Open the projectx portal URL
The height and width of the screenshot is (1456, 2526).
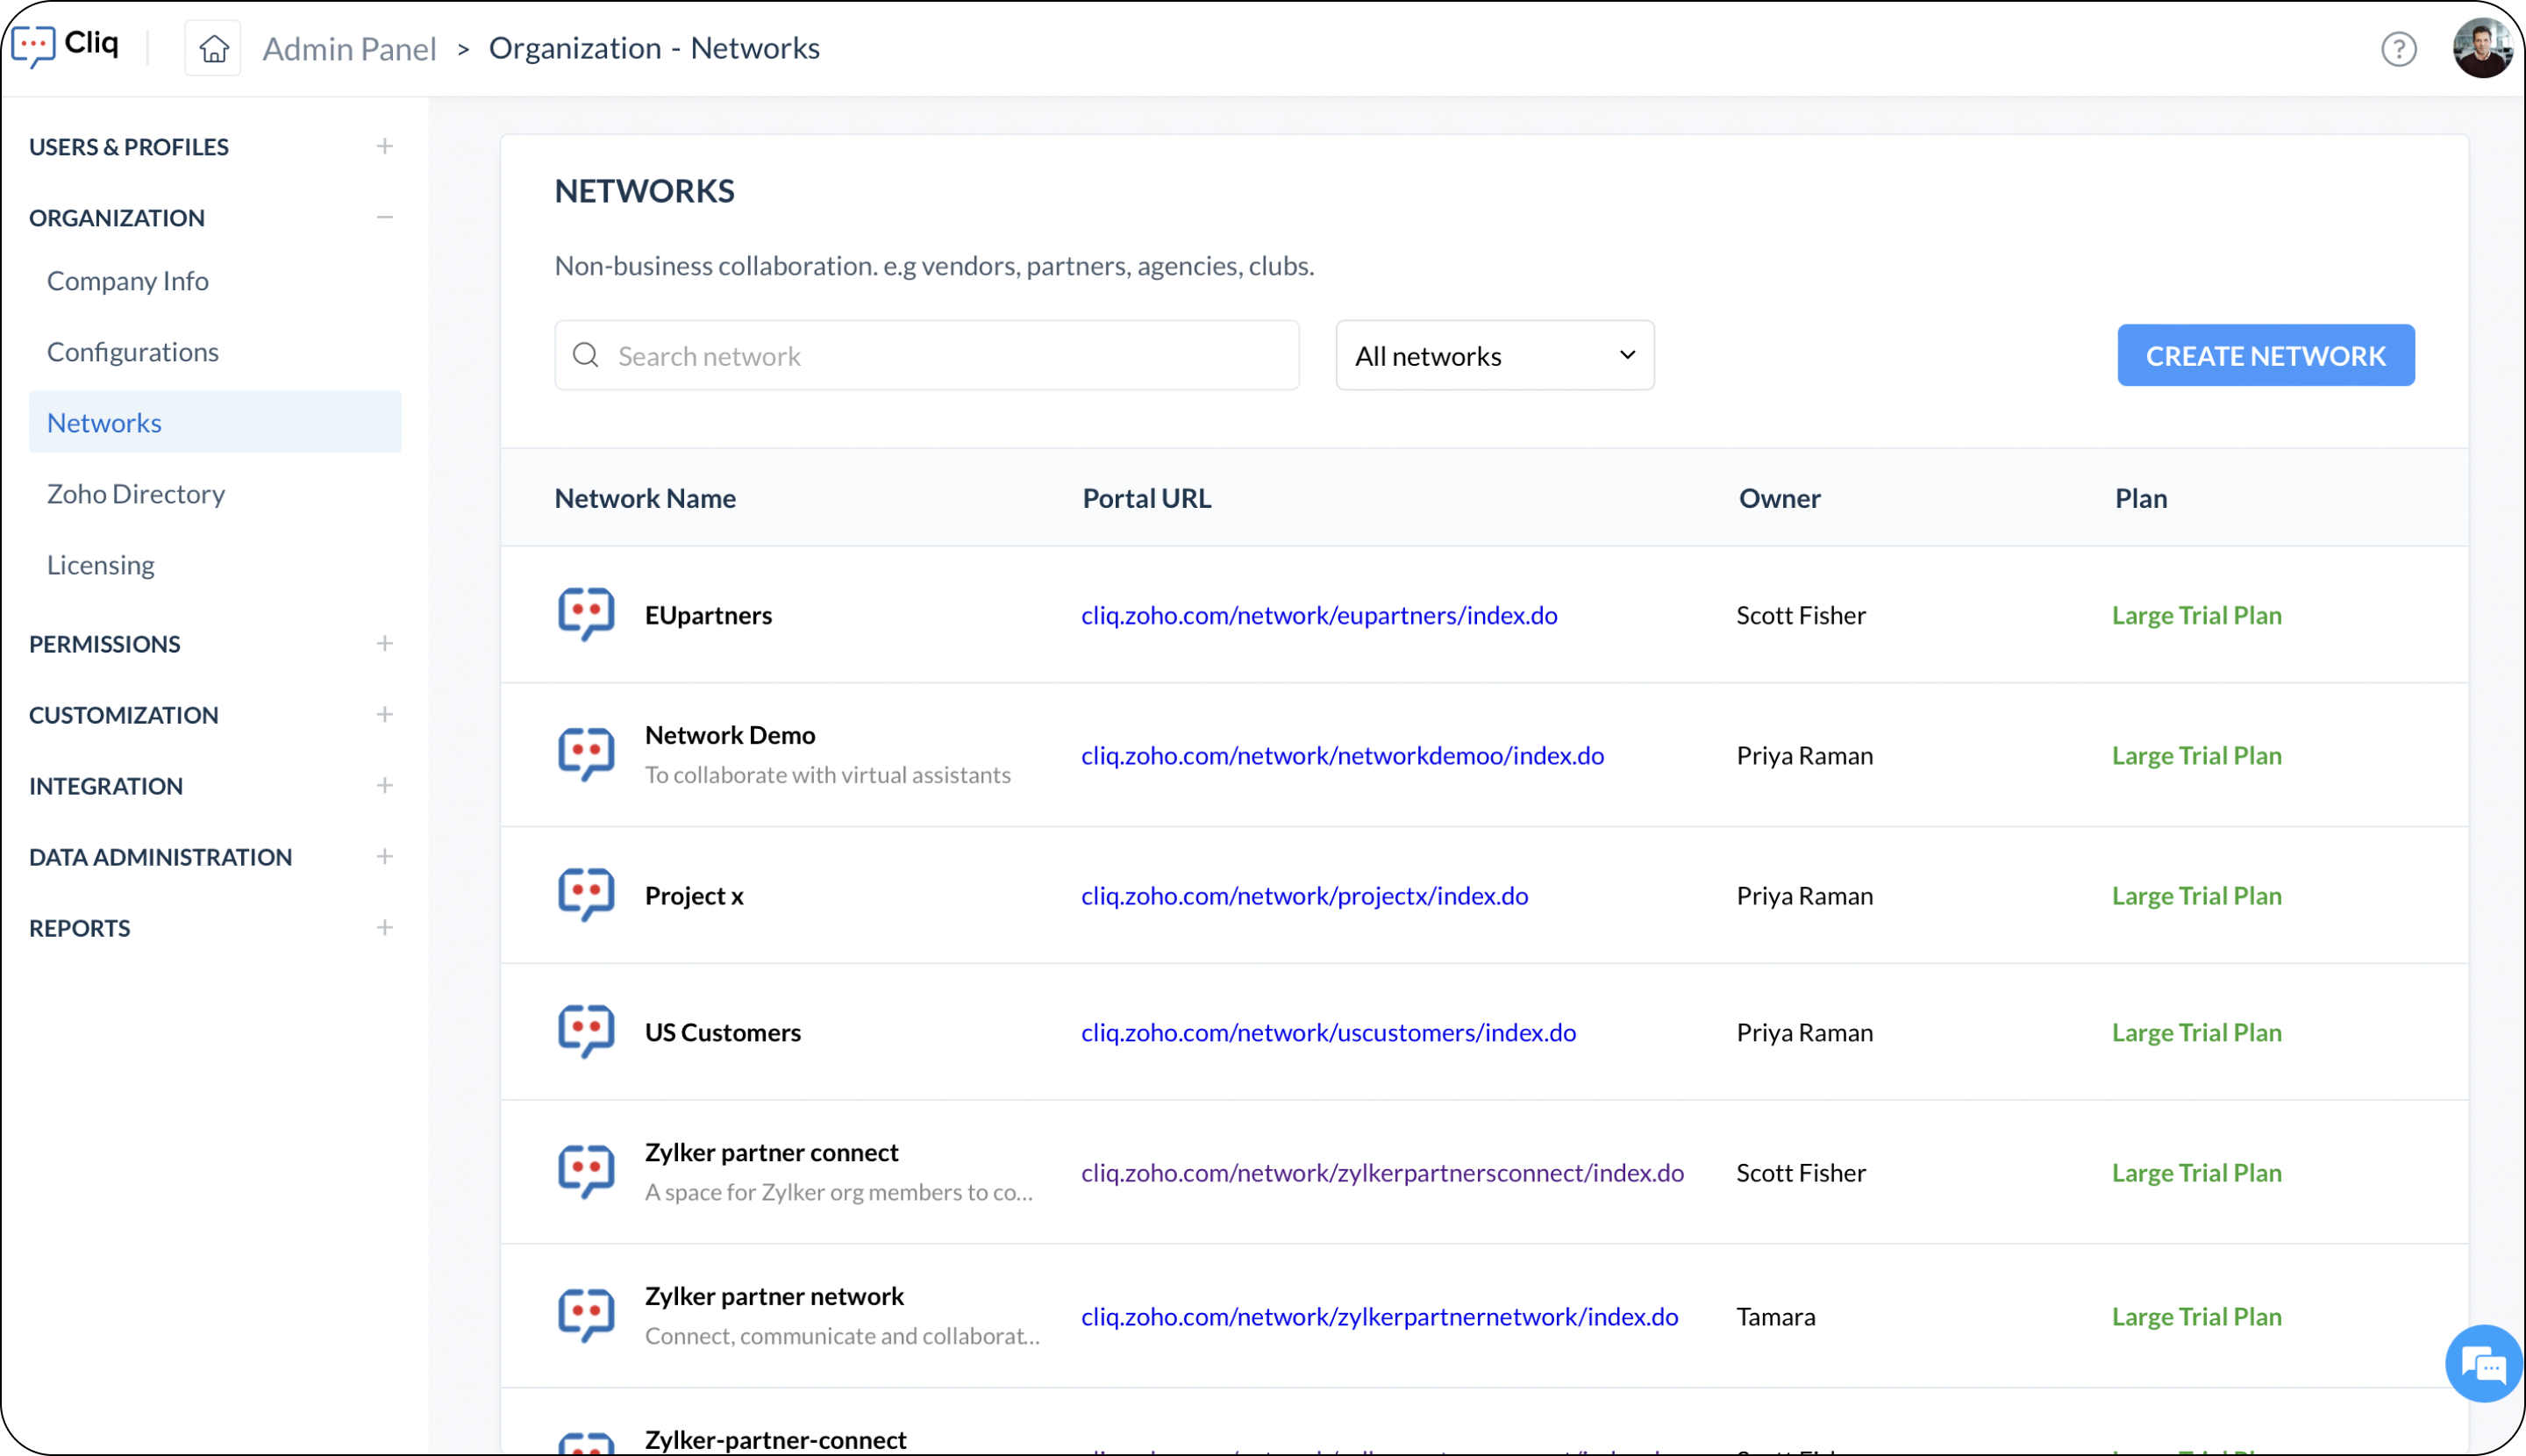point(1304,895)
